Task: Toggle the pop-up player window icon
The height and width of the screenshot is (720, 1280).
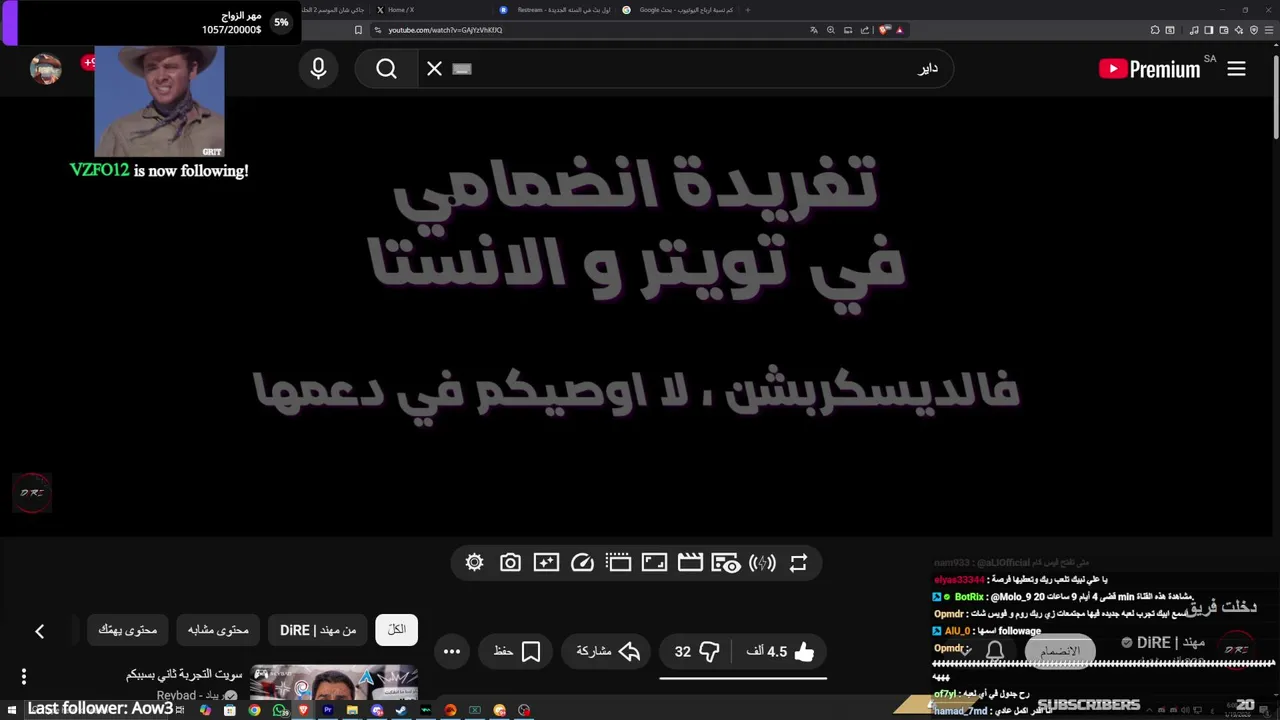Action: [x=618, y=563]
